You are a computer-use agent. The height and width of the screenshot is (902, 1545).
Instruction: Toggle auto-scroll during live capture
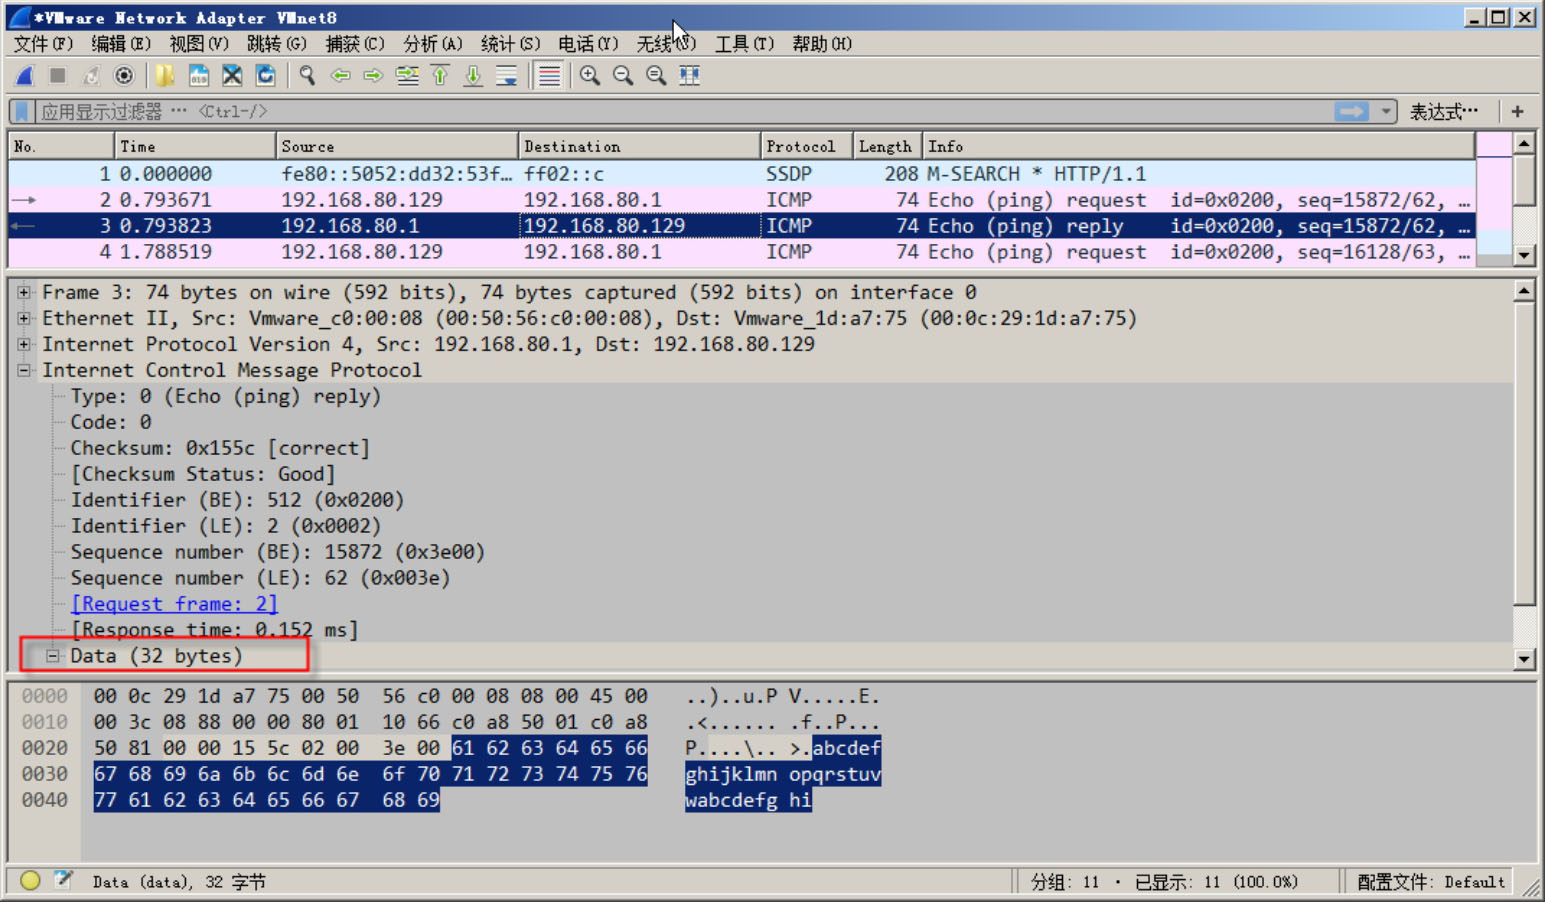[507, 75]
